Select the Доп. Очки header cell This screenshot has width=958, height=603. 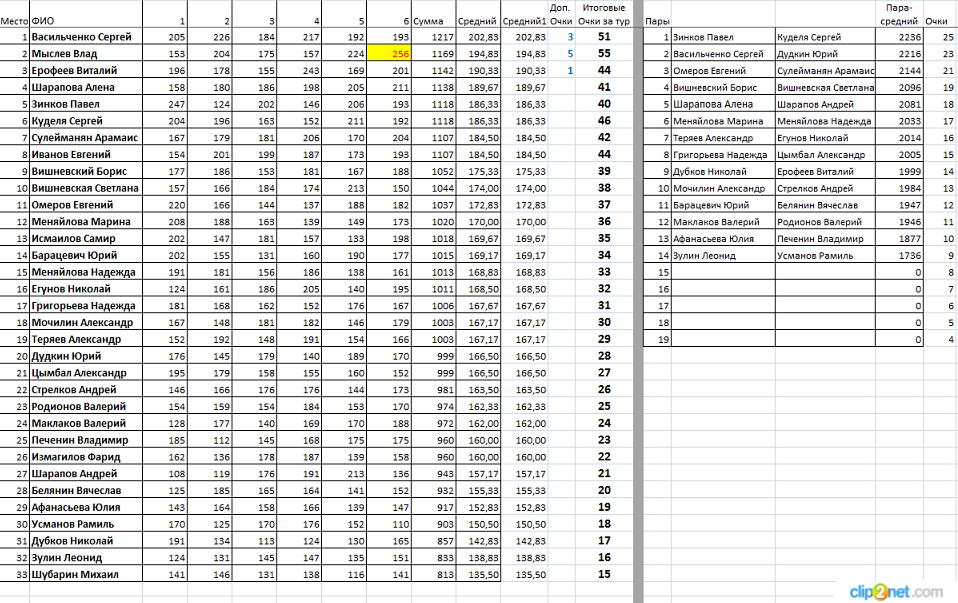click(561, 14)
